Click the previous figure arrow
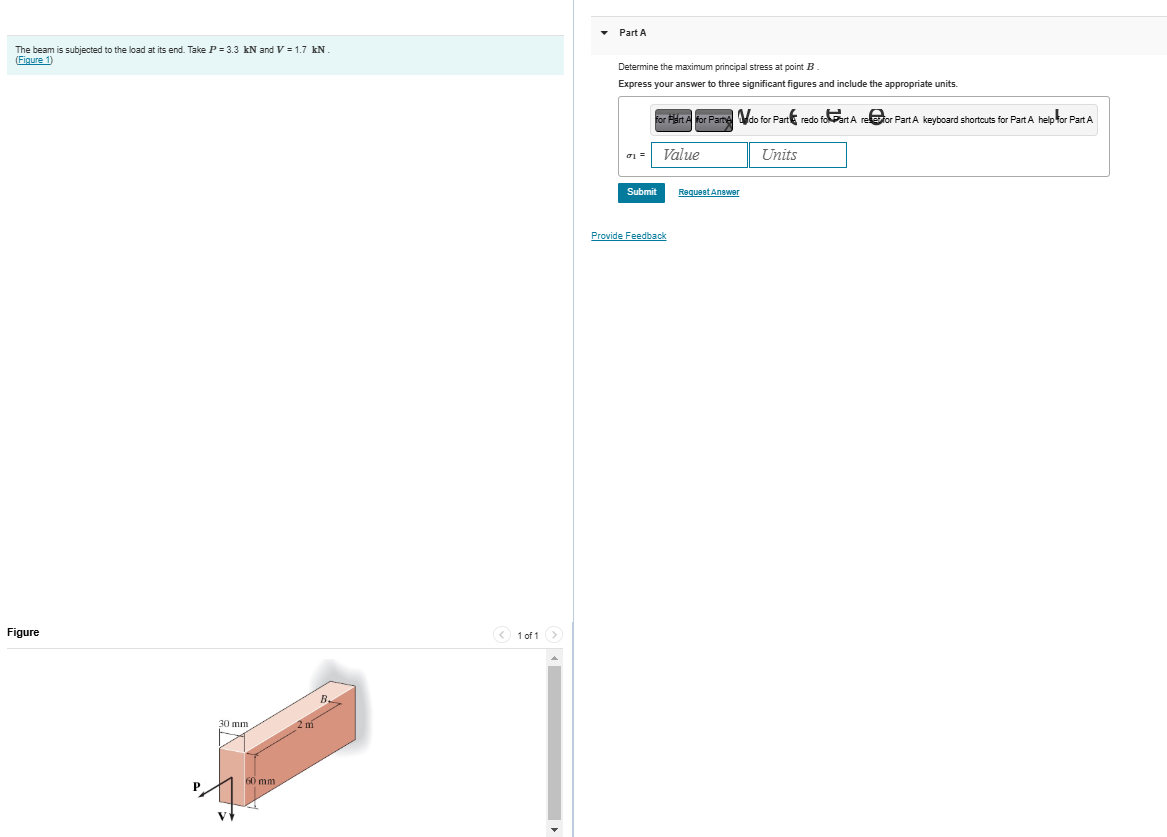 502,634
